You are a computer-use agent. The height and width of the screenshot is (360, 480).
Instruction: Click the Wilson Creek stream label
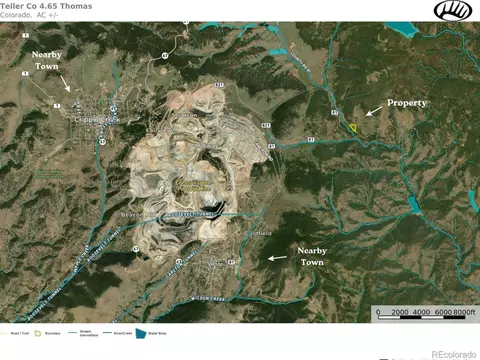[208, 298]
